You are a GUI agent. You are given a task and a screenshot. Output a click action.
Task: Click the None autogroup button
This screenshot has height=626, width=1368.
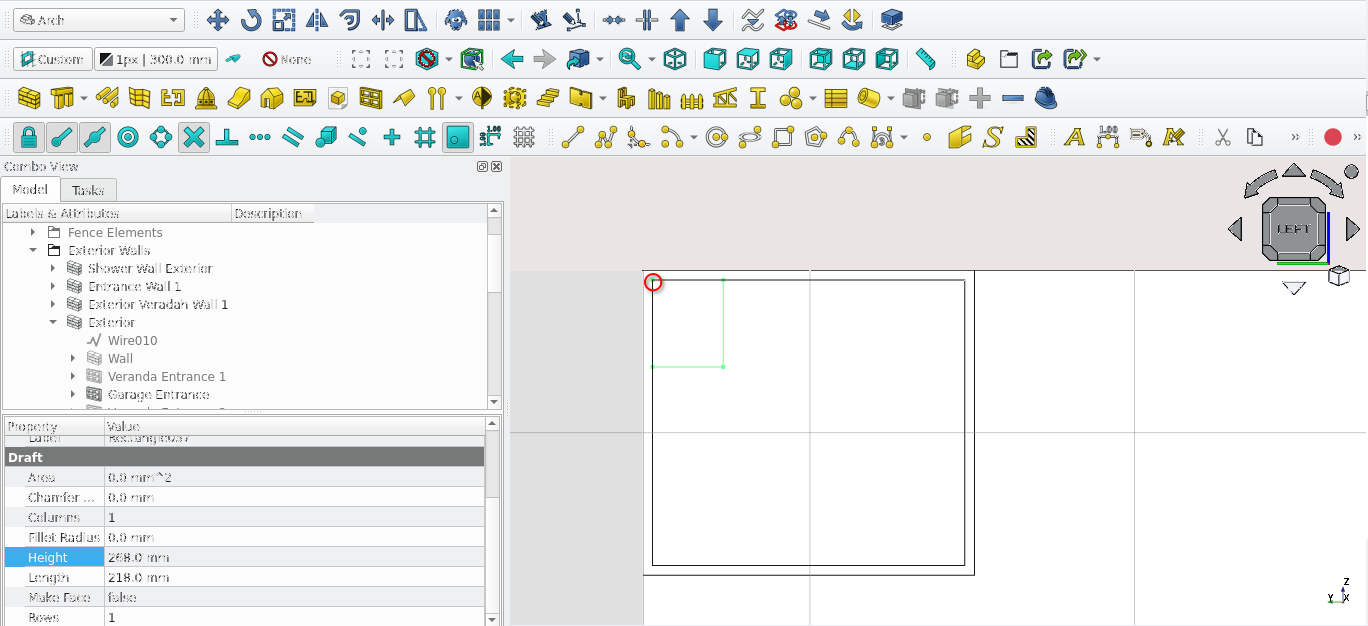[x=286, y=59]
